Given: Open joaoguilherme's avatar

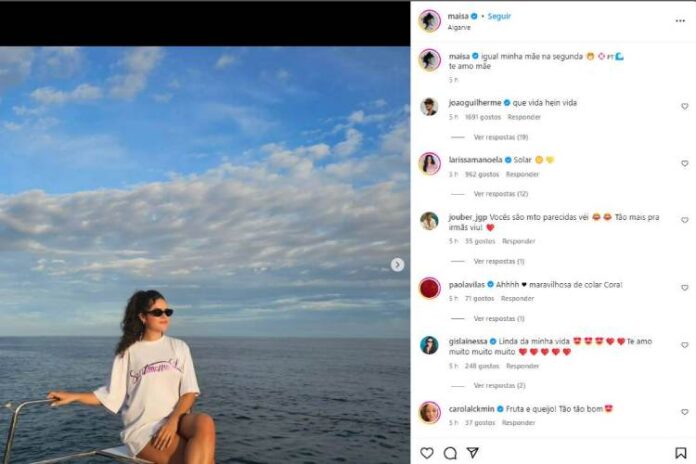Looking at the screenshot, I should coord(429,106).
